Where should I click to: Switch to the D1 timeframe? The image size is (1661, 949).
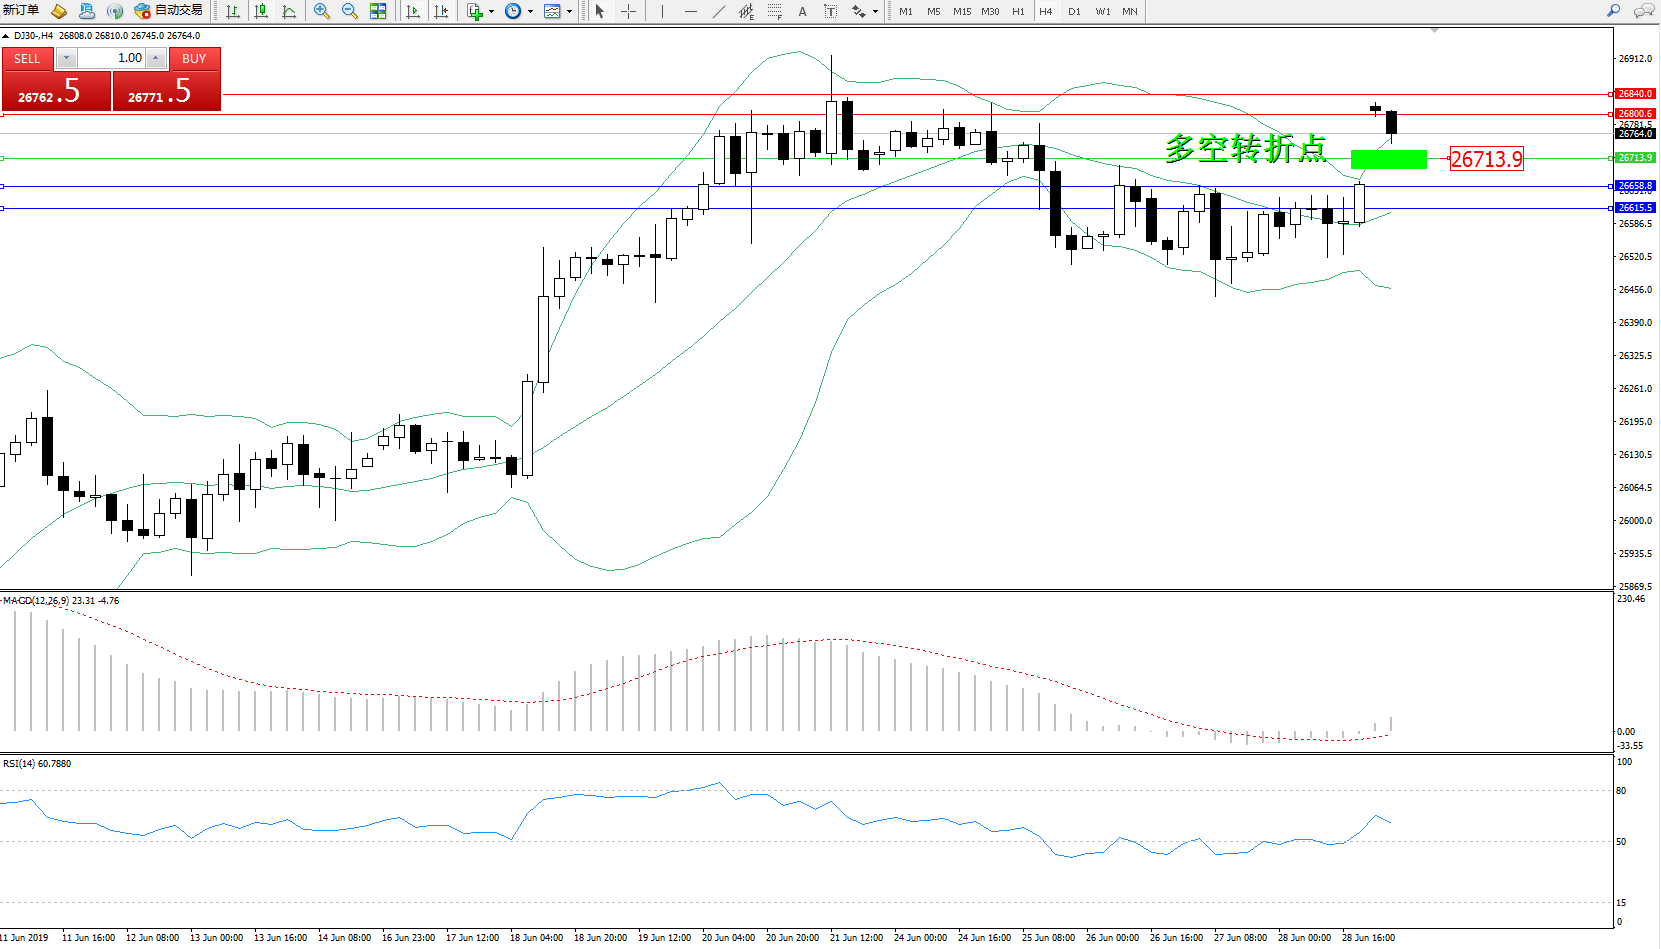click(x=1074, y=11)
